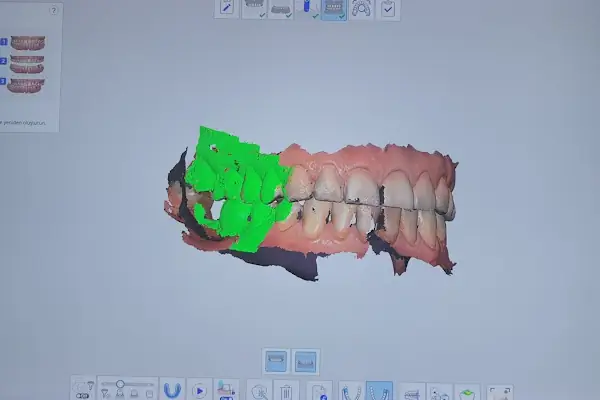Image resolution: width=600 pixels, height=400 pixels.
Task: Toggle the green reliability map icon
Action: coord(467,392)
